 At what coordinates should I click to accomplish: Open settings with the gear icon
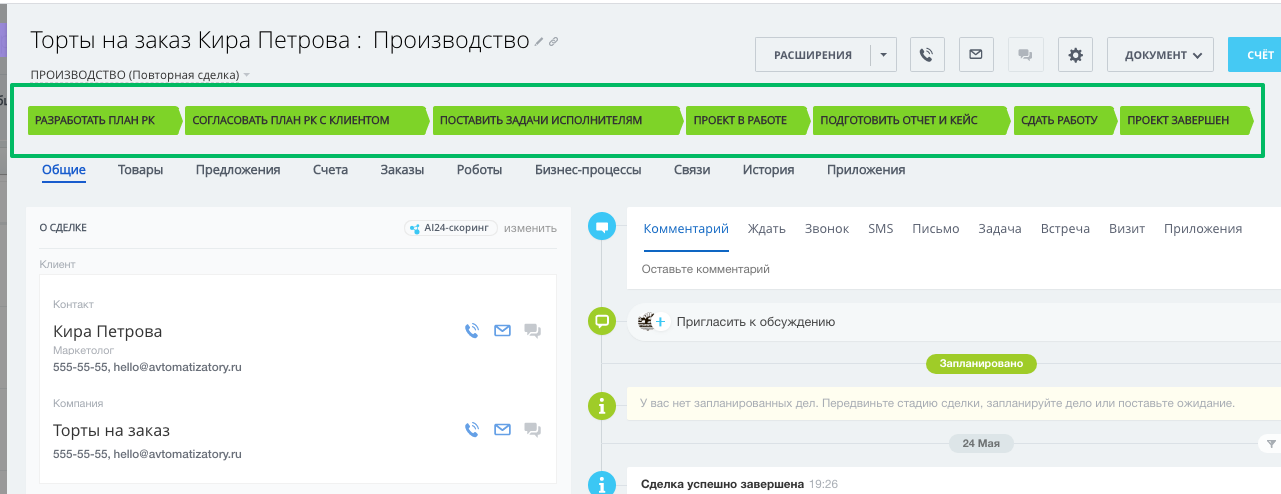[1076, 55]
